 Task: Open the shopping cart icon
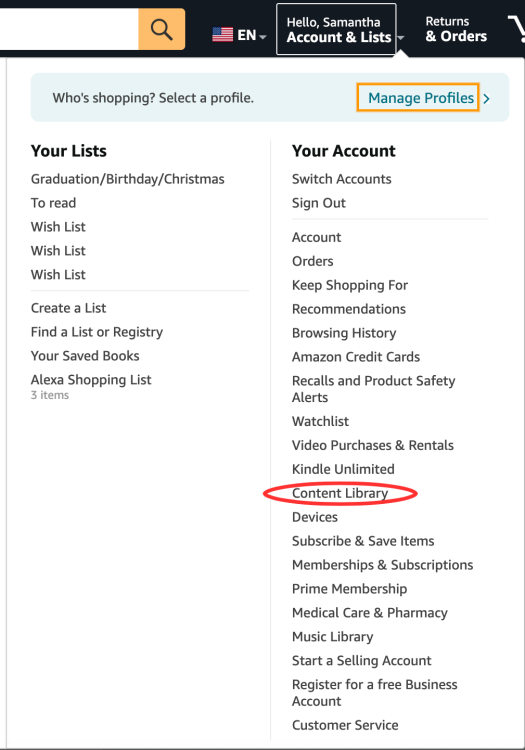click(x=516, y=28)
